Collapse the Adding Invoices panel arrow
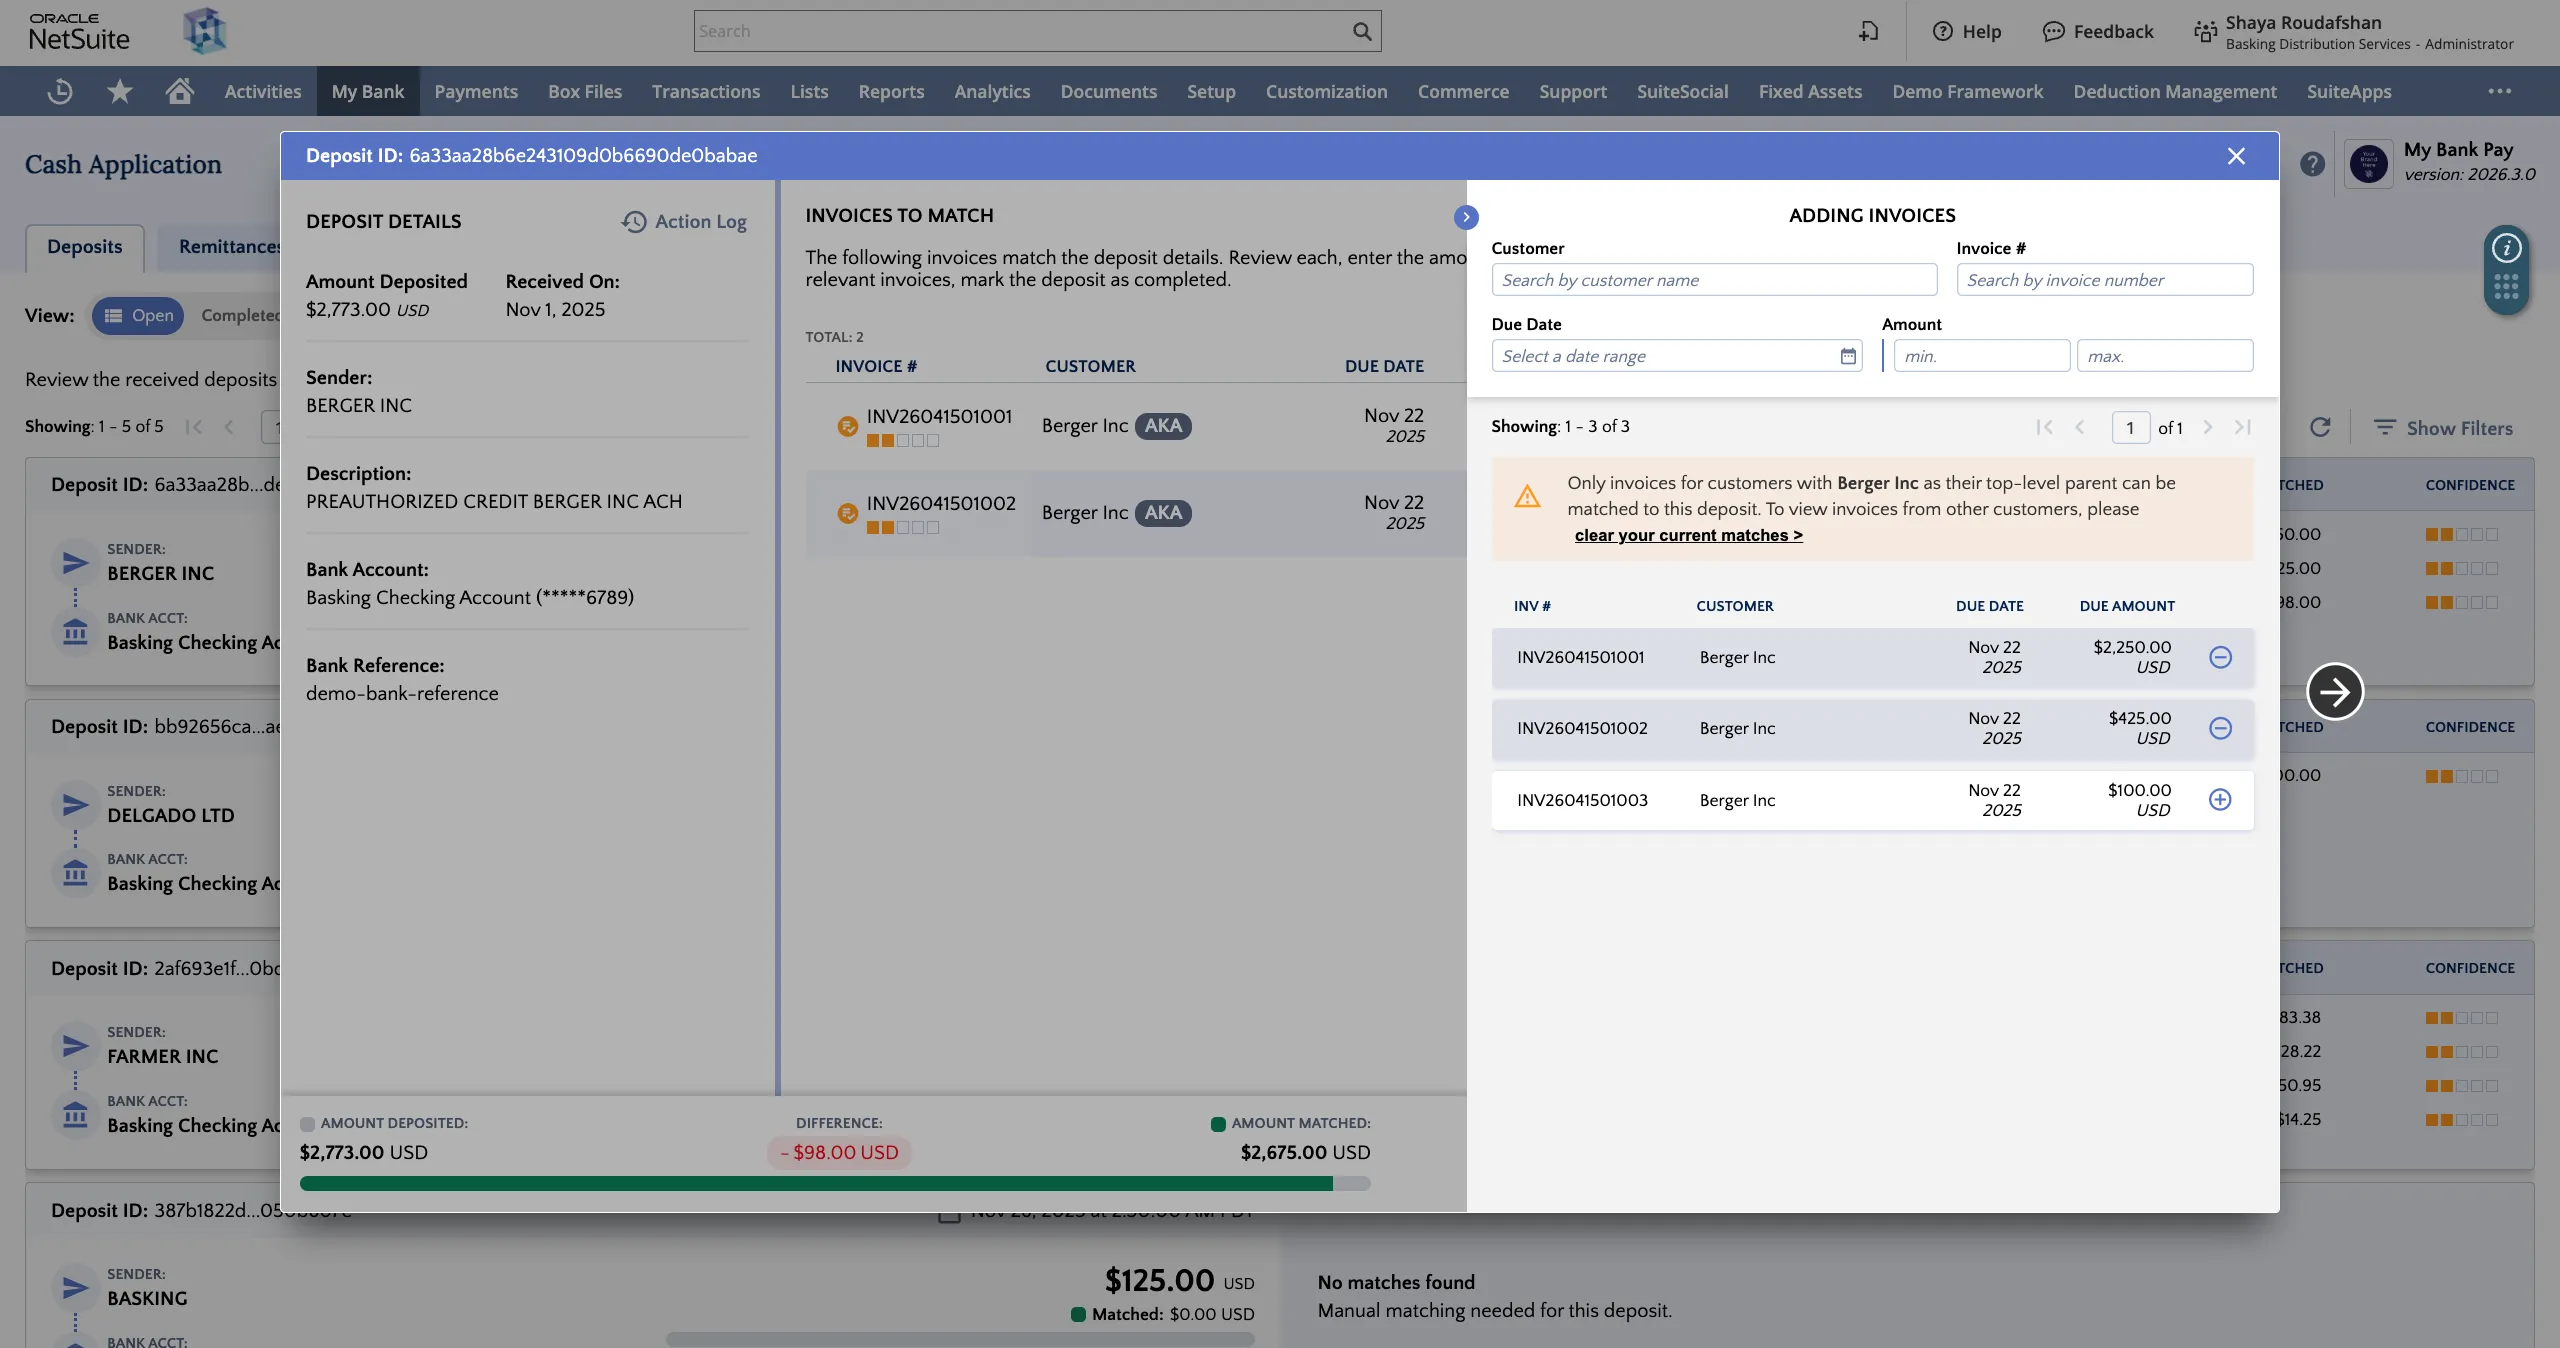Image resolution: width=2560 pixels, height=1348 pixels. click(1466, 217)
